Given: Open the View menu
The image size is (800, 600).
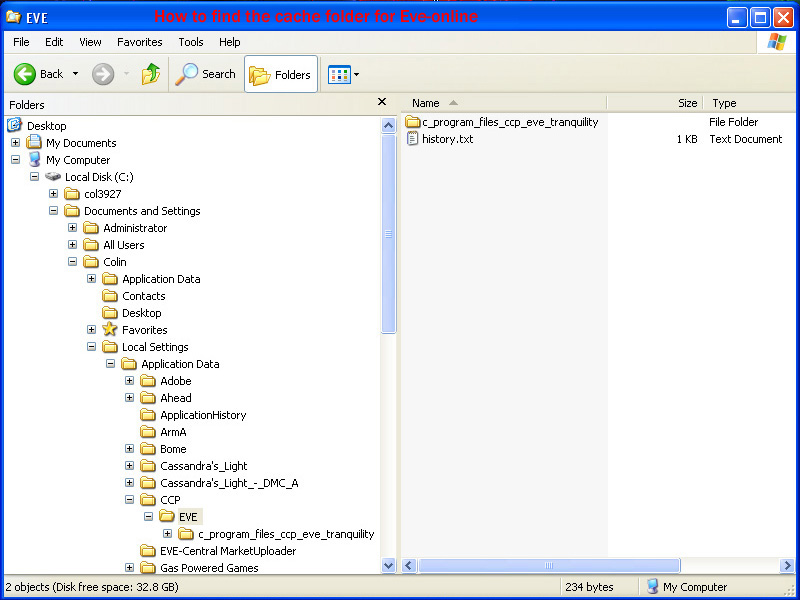Looking at the screenshot, I should pos(90,42).
